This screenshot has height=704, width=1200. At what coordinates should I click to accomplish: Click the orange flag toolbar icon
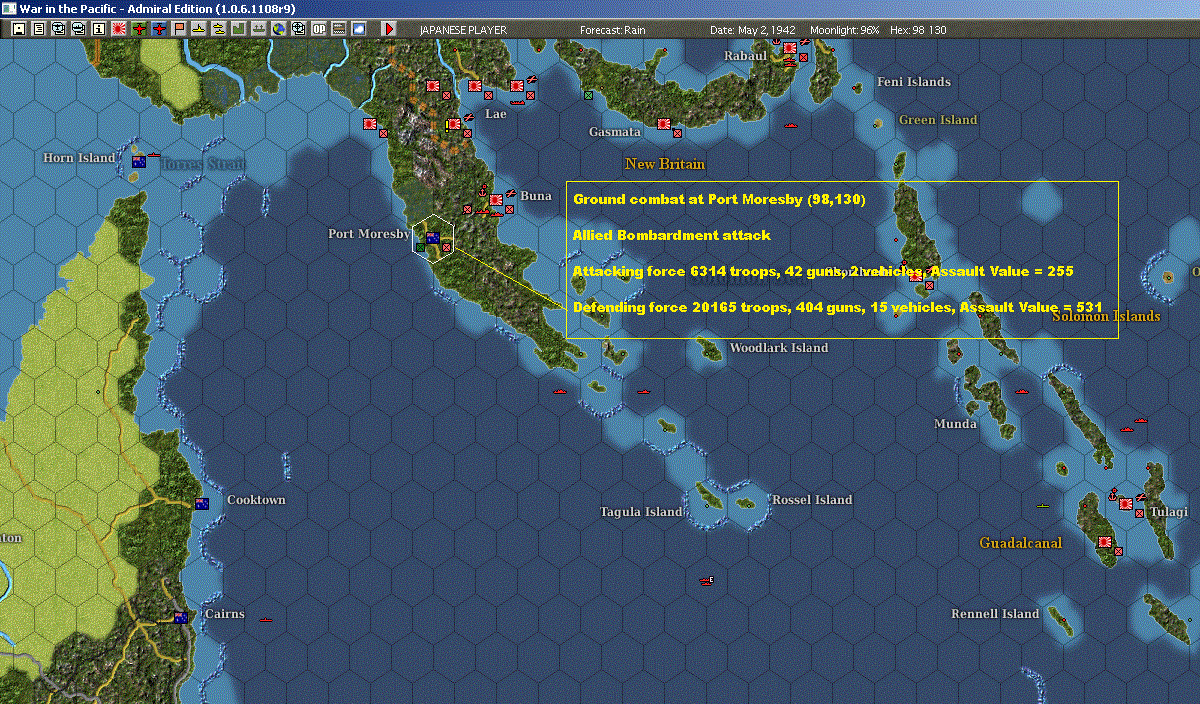[x=180, y=29]
